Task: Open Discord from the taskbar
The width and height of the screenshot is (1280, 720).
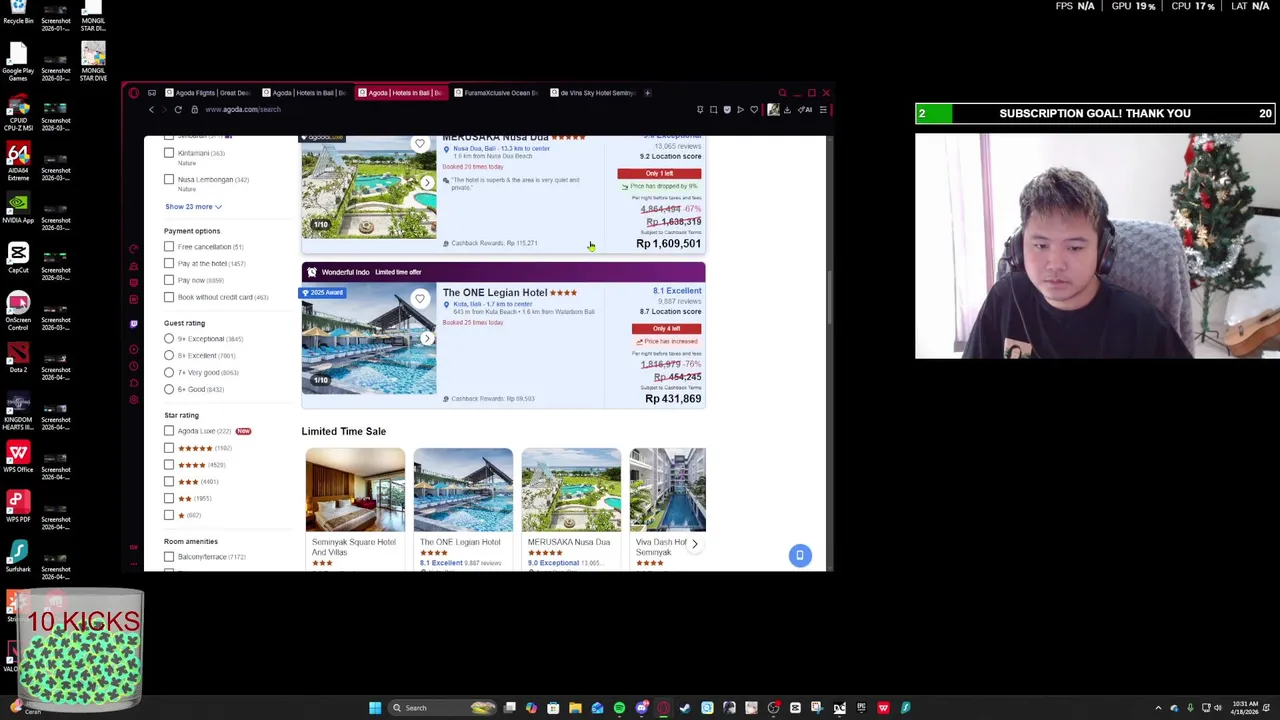Action: (x=641, y=708)
